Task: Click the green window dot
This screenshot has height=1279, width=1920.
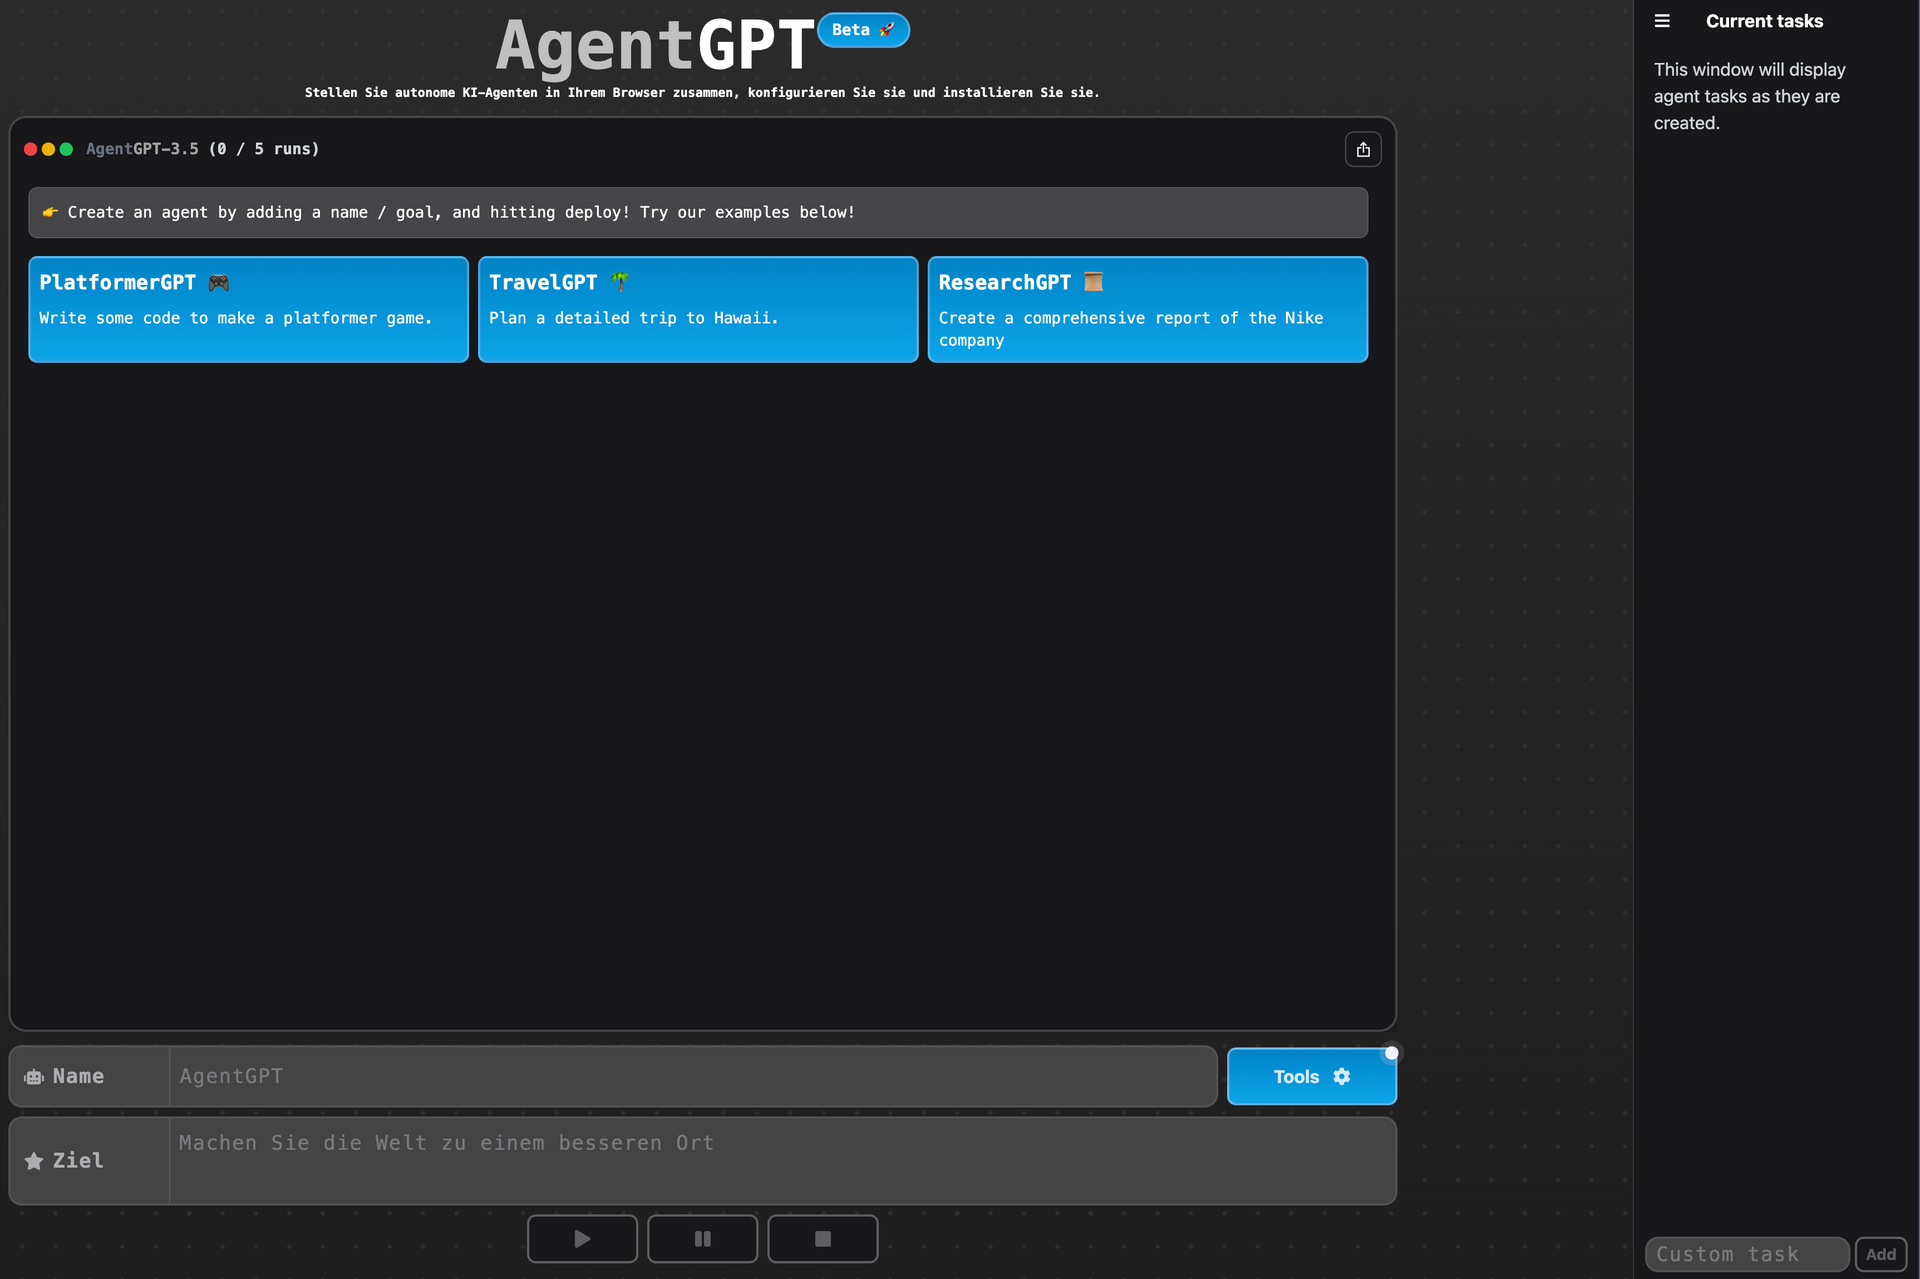Action: coord(66,149)
